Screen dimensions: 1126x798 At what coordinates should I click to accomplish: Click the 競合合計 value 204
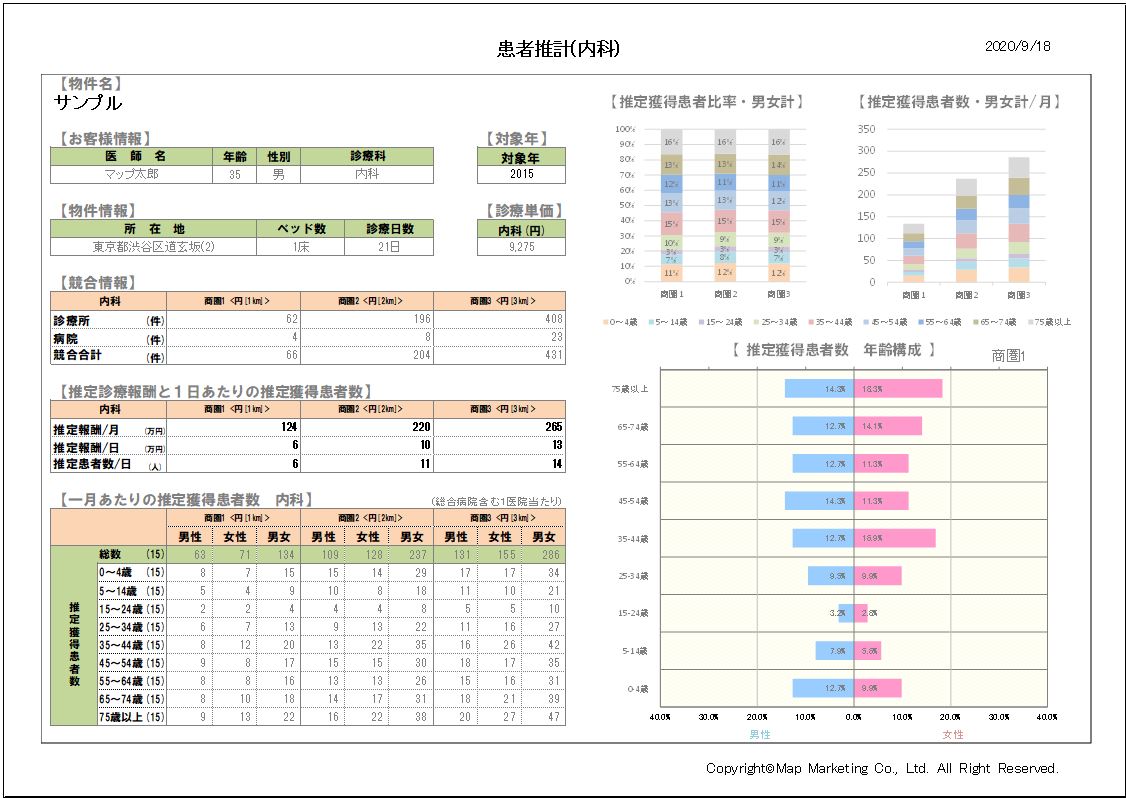422,355
